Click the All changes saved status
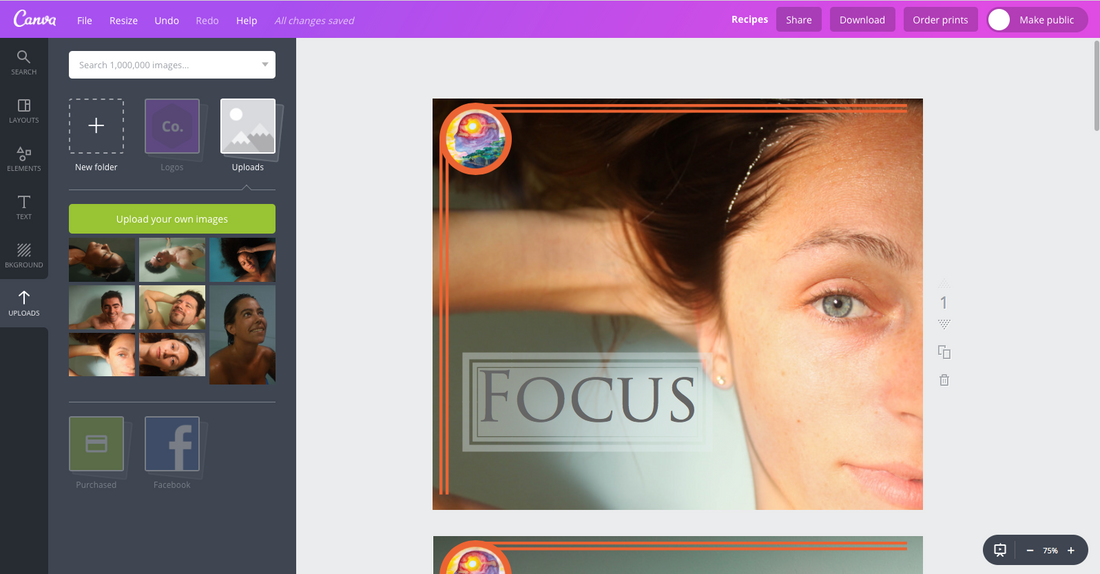1100x574 pixels. coord(314,20)
